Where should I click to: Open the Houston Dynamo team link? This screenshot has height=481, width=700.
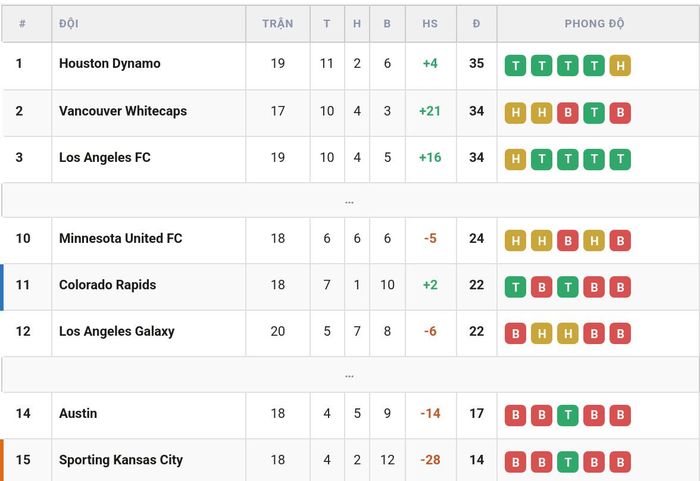110,63
